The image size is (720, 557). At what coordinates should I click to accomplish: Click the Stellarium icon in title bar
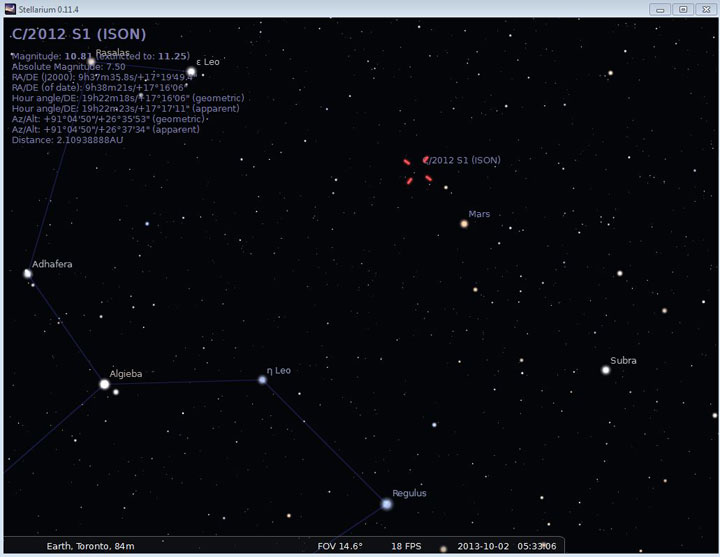(9, 9)
